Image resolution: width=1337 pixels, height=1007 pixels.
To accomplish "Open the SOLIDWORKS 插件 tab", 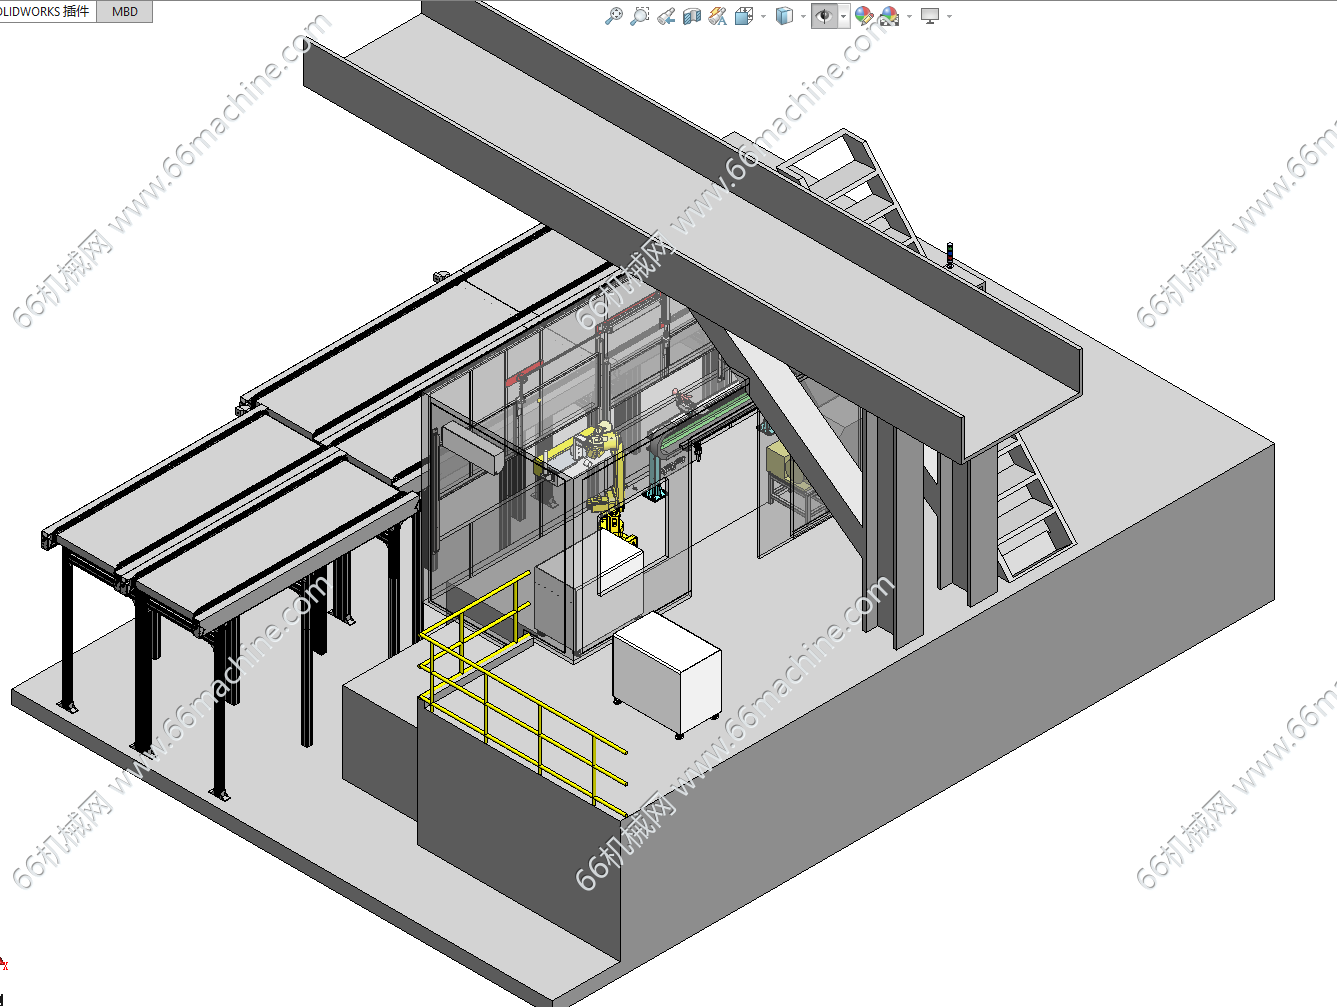I will 46,12.
